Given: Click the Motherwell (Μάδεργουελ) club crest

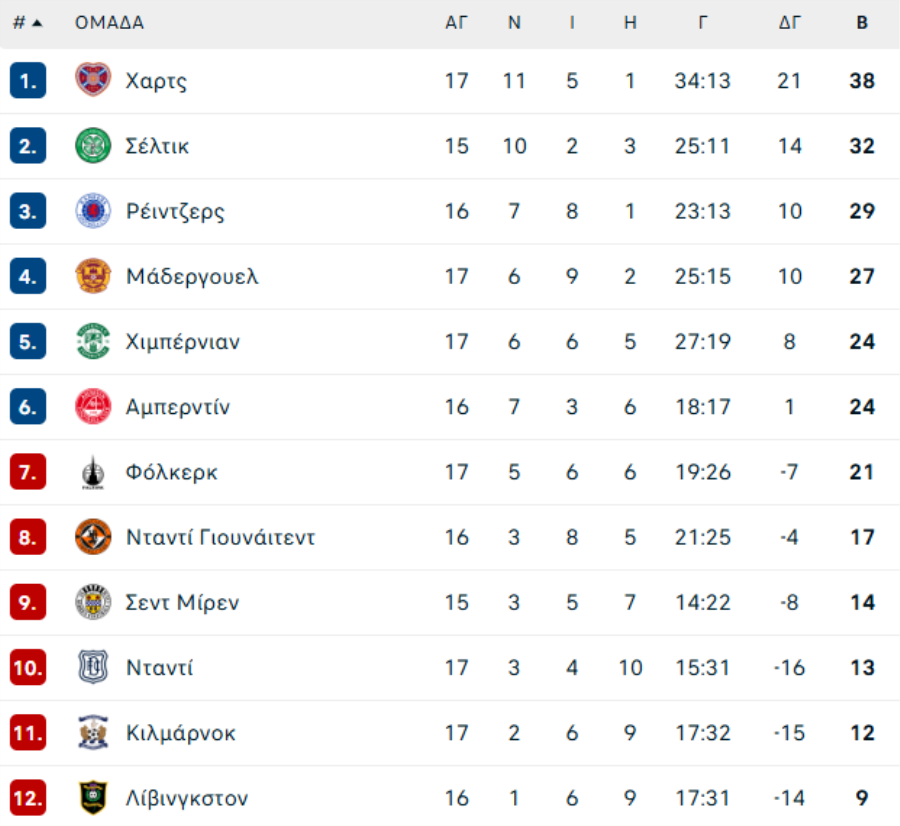Looking at the screenshot, I should point(93,276).
